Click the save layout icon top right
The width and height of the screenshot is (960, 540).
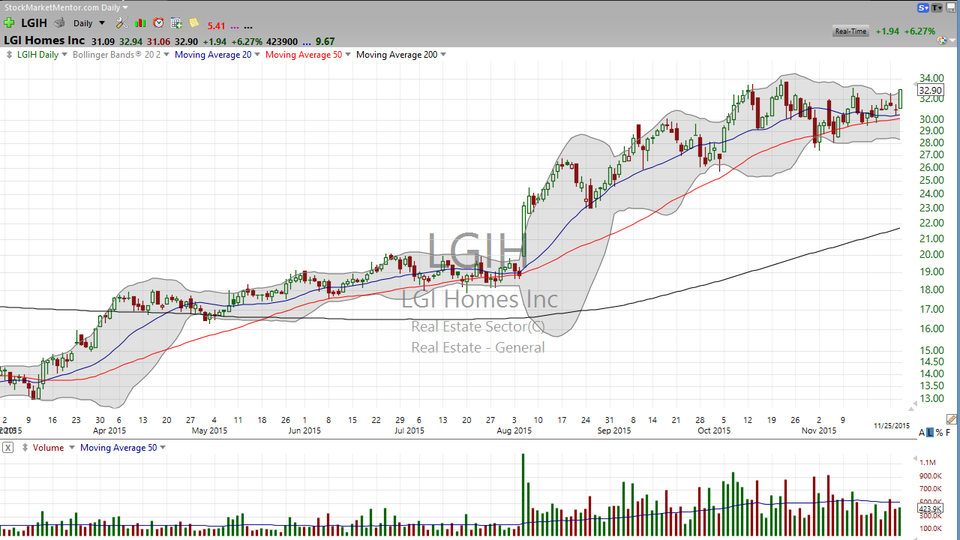tap(952, 8)
